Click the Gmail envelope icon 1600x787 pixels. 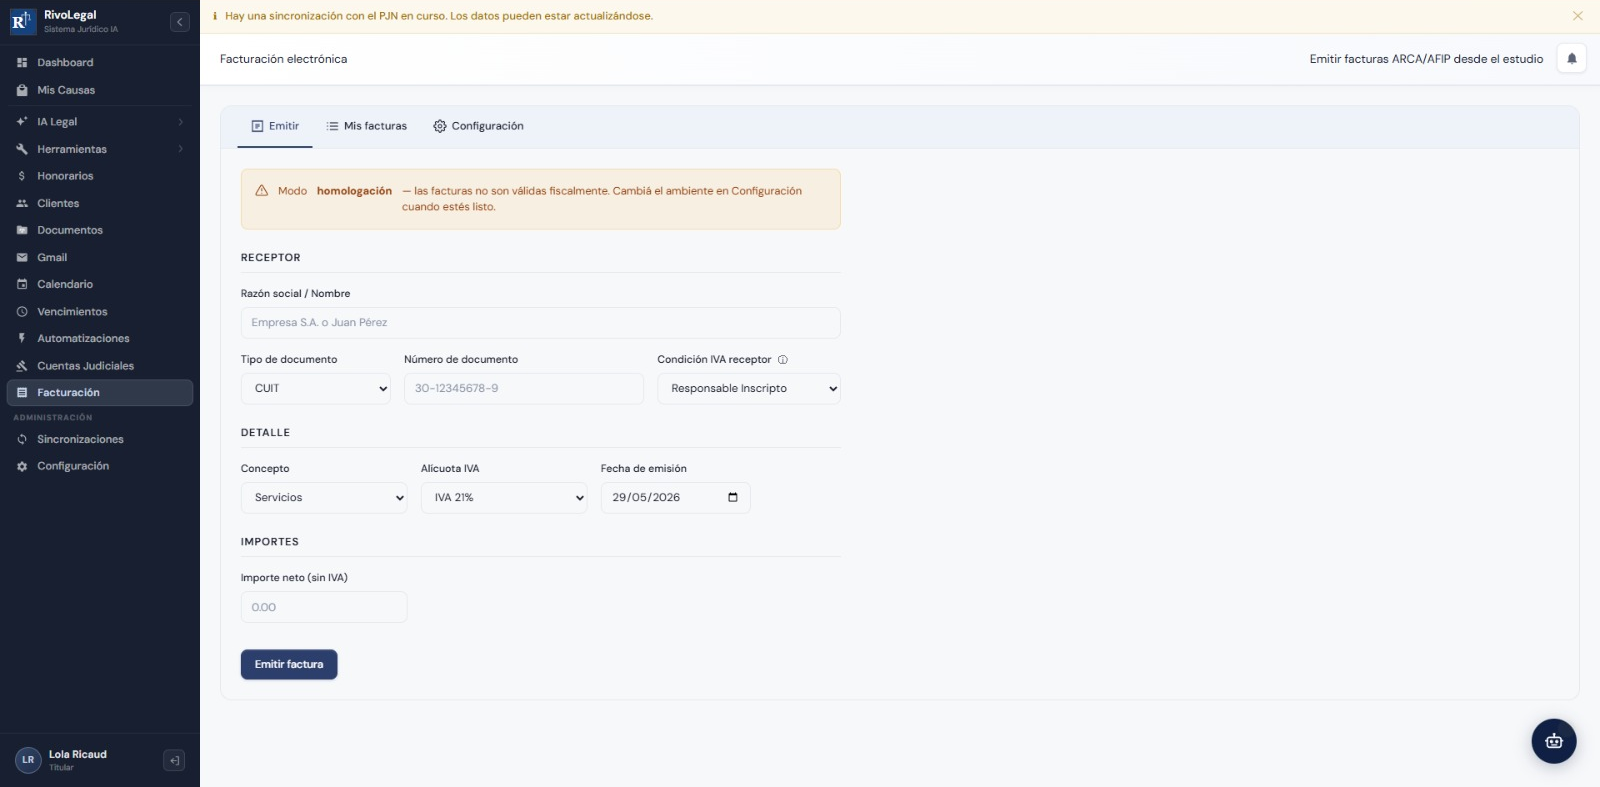pos(22,257)
